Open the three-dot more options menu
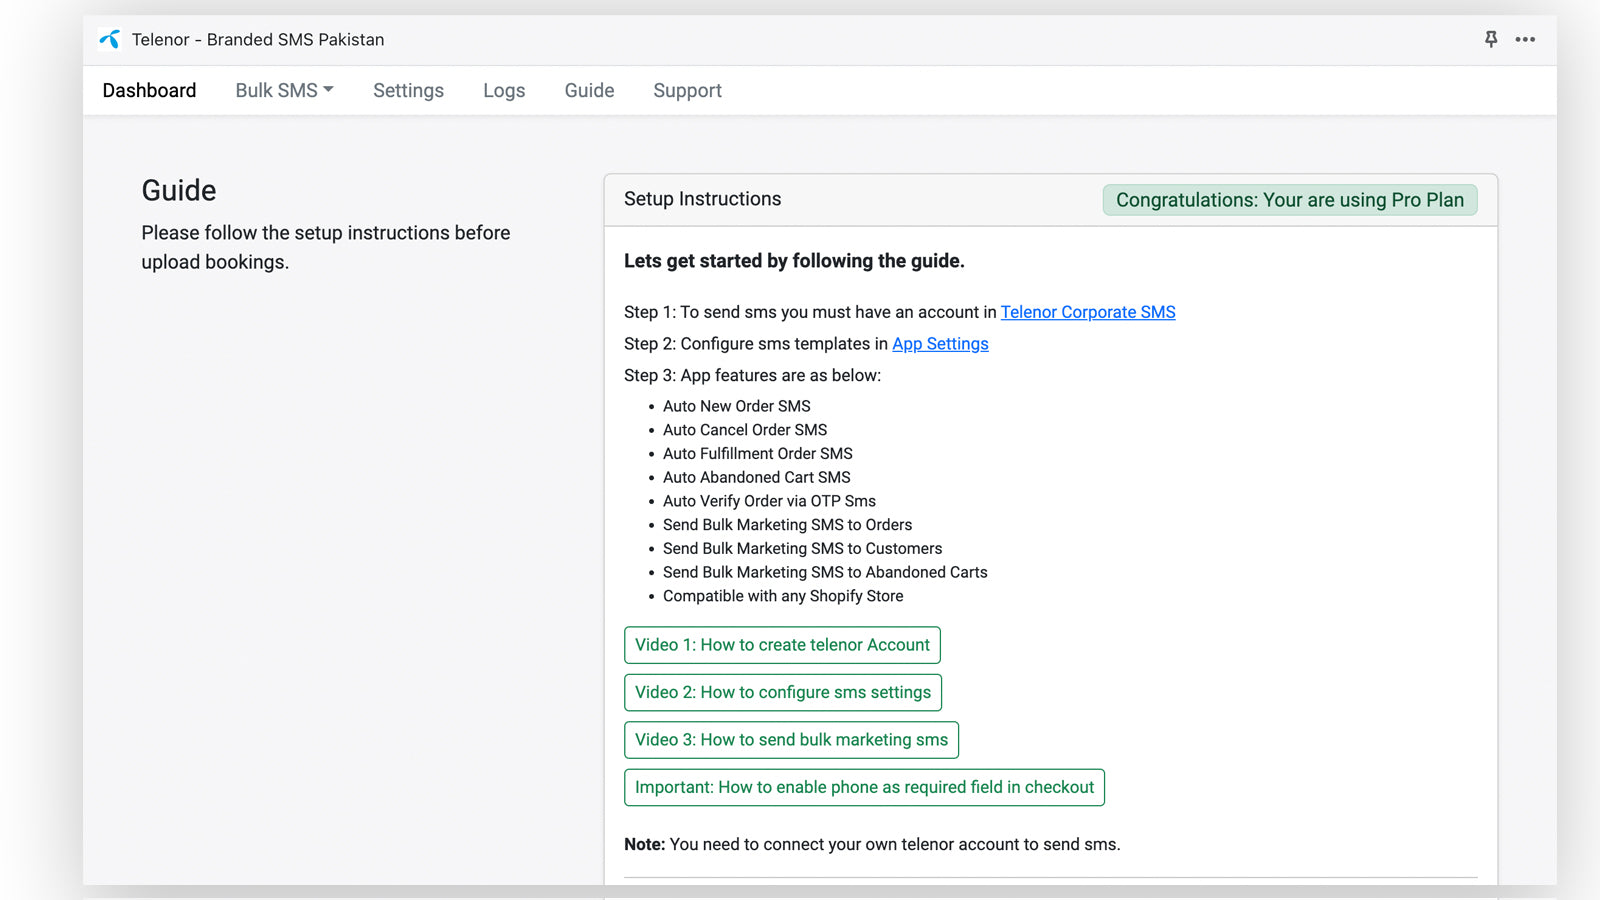This screenshot has height=900, width=1600. click(x=1525, y=39)
